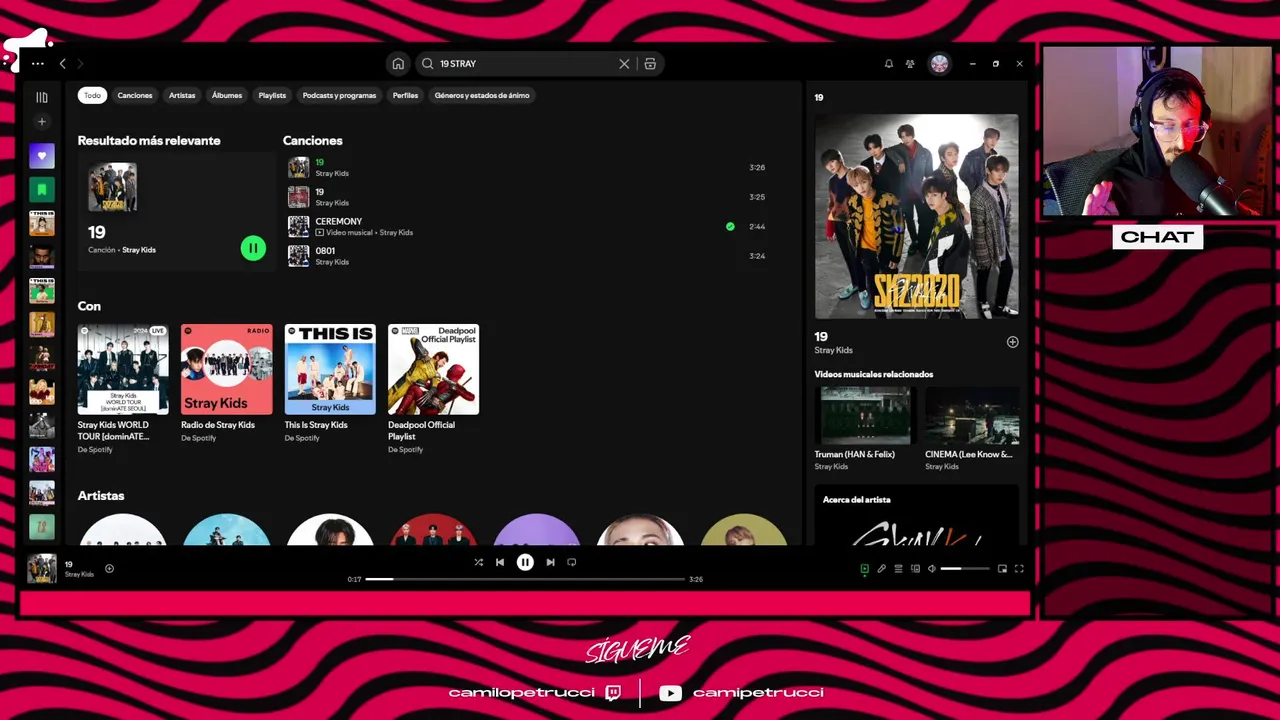Open This Is Stray Kids playlist

(330, 383)
